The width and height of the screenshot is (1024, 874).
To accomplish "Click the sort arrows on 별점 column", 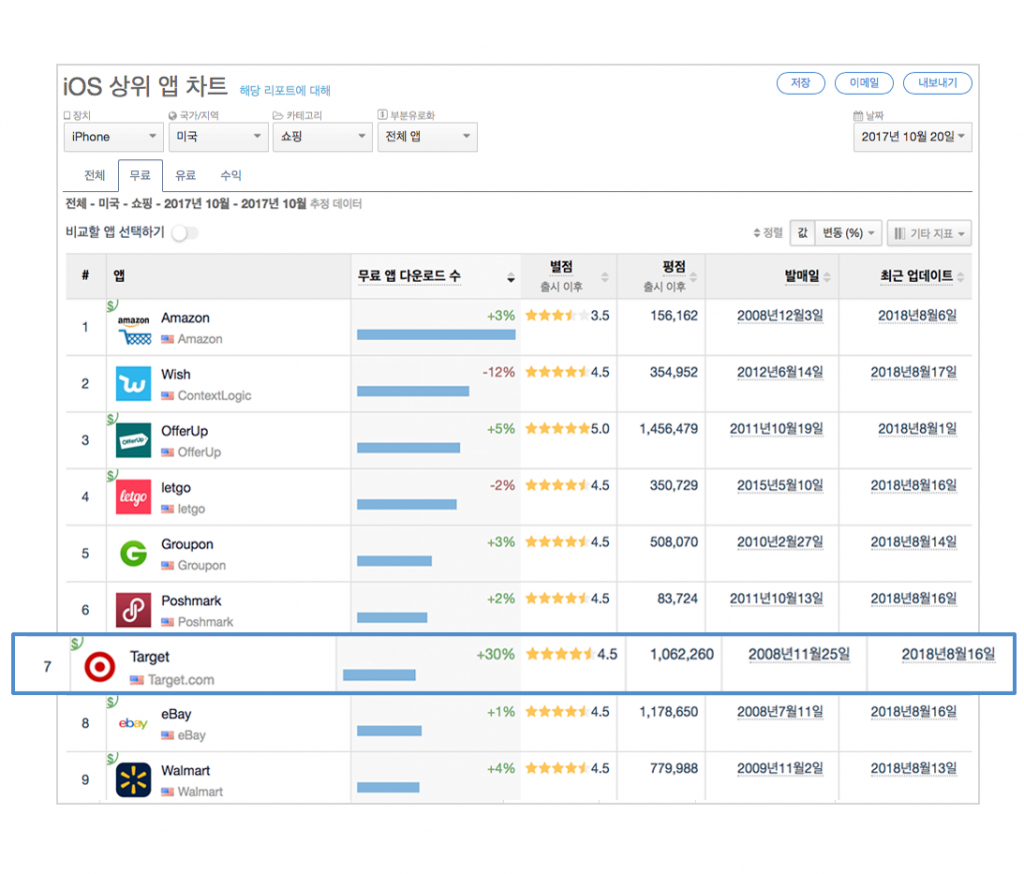I will click(x=605, y=277).
